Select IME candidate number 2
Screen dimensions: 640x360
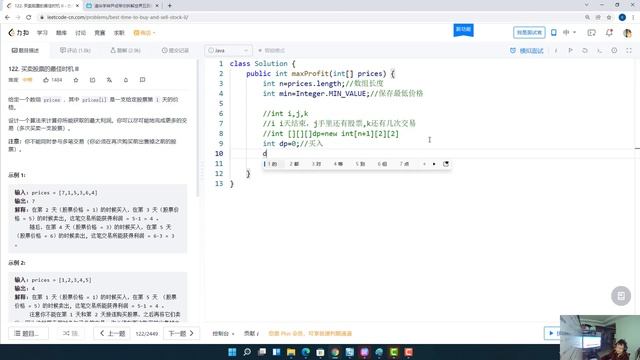294,164
